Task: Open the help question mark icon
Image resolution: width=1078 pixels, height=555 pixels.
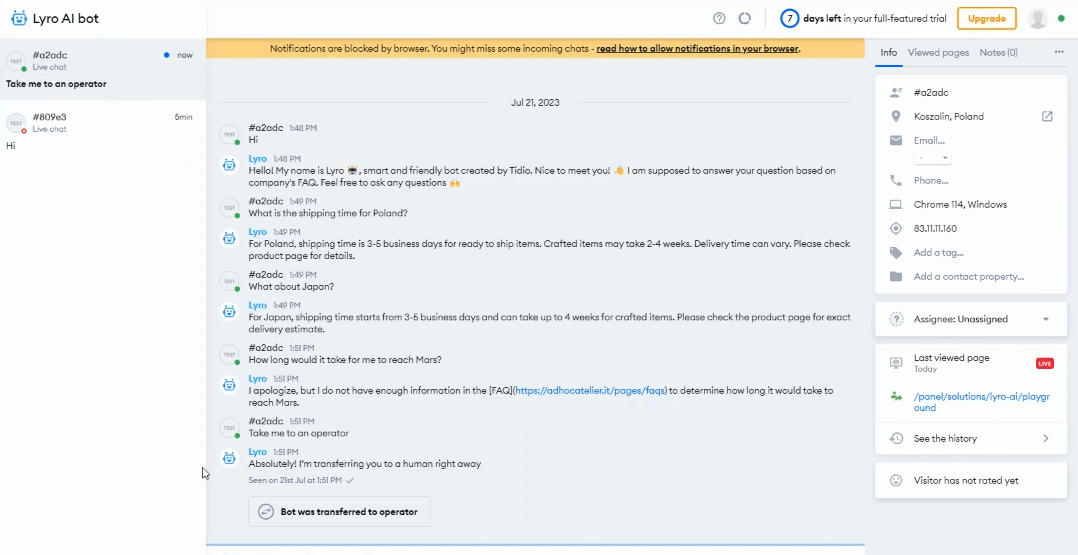Action: pyautogui.click(x=719, y=19)
